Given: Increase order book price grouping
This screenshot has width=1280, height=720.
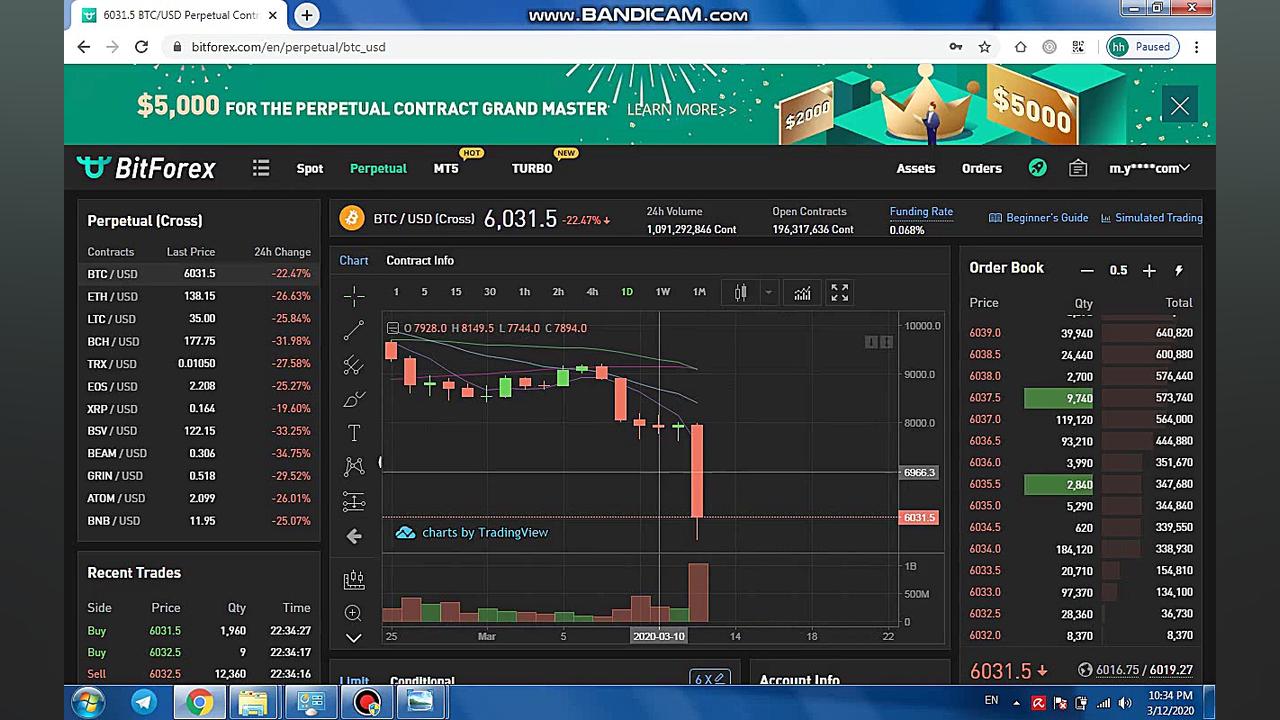Looking at the screenshot, I should (x=1149, y=271).
